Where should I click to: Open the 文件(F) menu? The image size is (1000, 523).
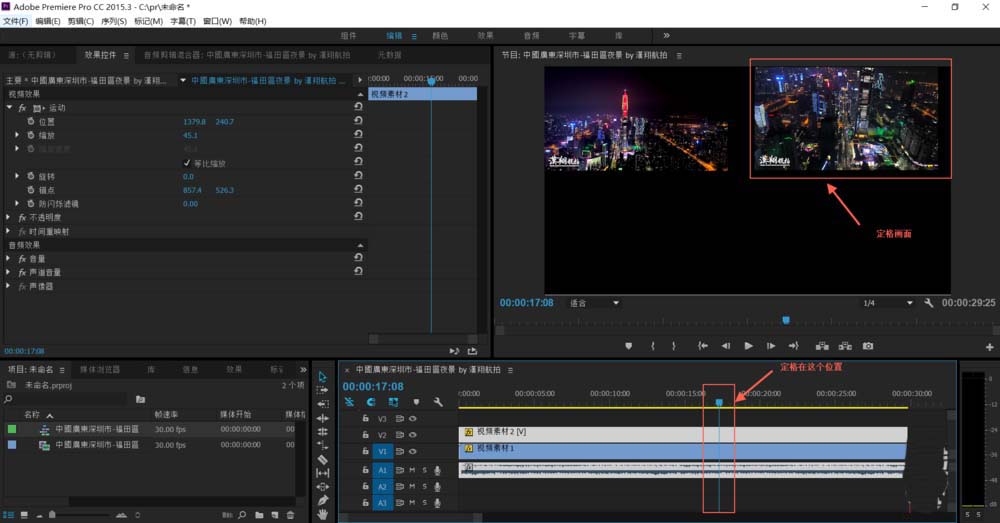click(x=16, y=21)
